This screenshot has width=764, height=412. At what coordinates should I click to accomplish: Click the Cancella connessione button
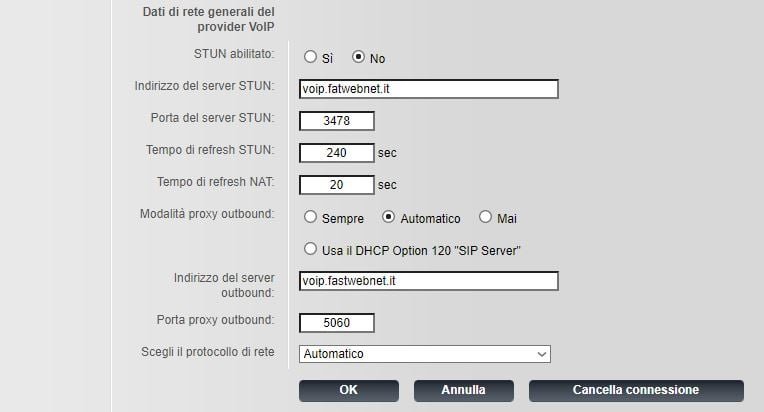pos(636,391)
